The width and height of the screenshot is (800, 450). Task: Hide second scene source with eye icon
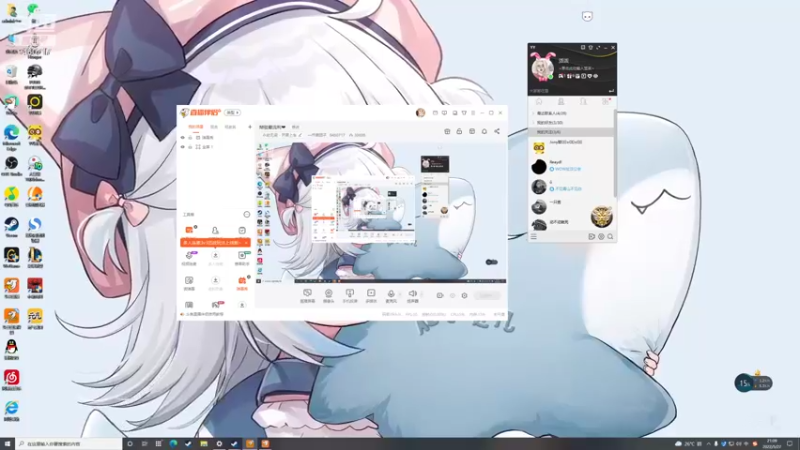point(183,147)
